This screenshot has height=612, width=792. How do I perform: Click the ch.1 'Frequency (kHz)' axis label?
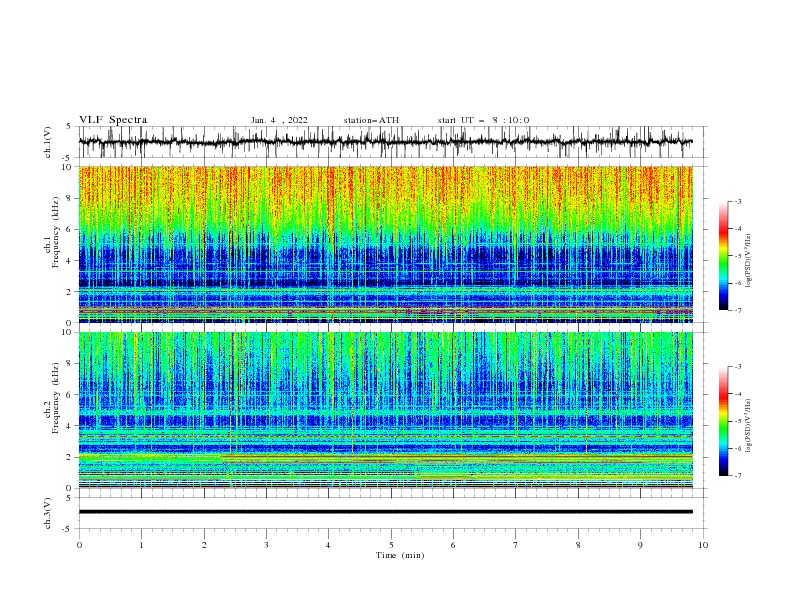[56, 232]
